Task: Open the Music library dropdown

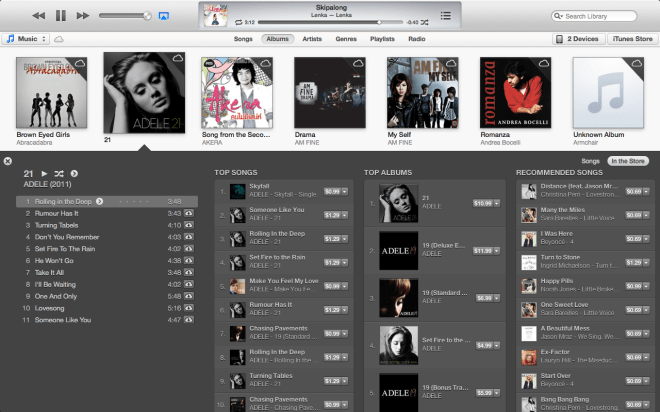Action: 26,39
